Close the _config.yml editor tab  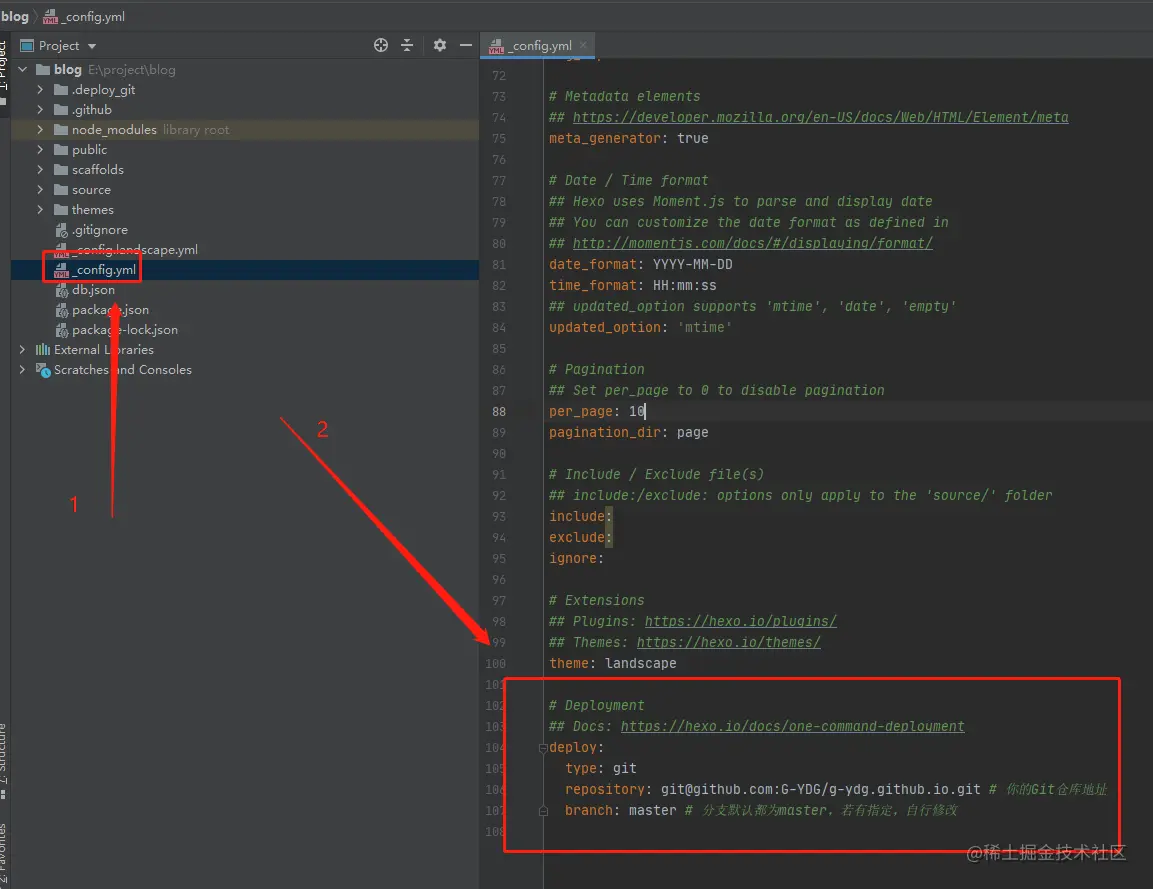coord(583,45)
